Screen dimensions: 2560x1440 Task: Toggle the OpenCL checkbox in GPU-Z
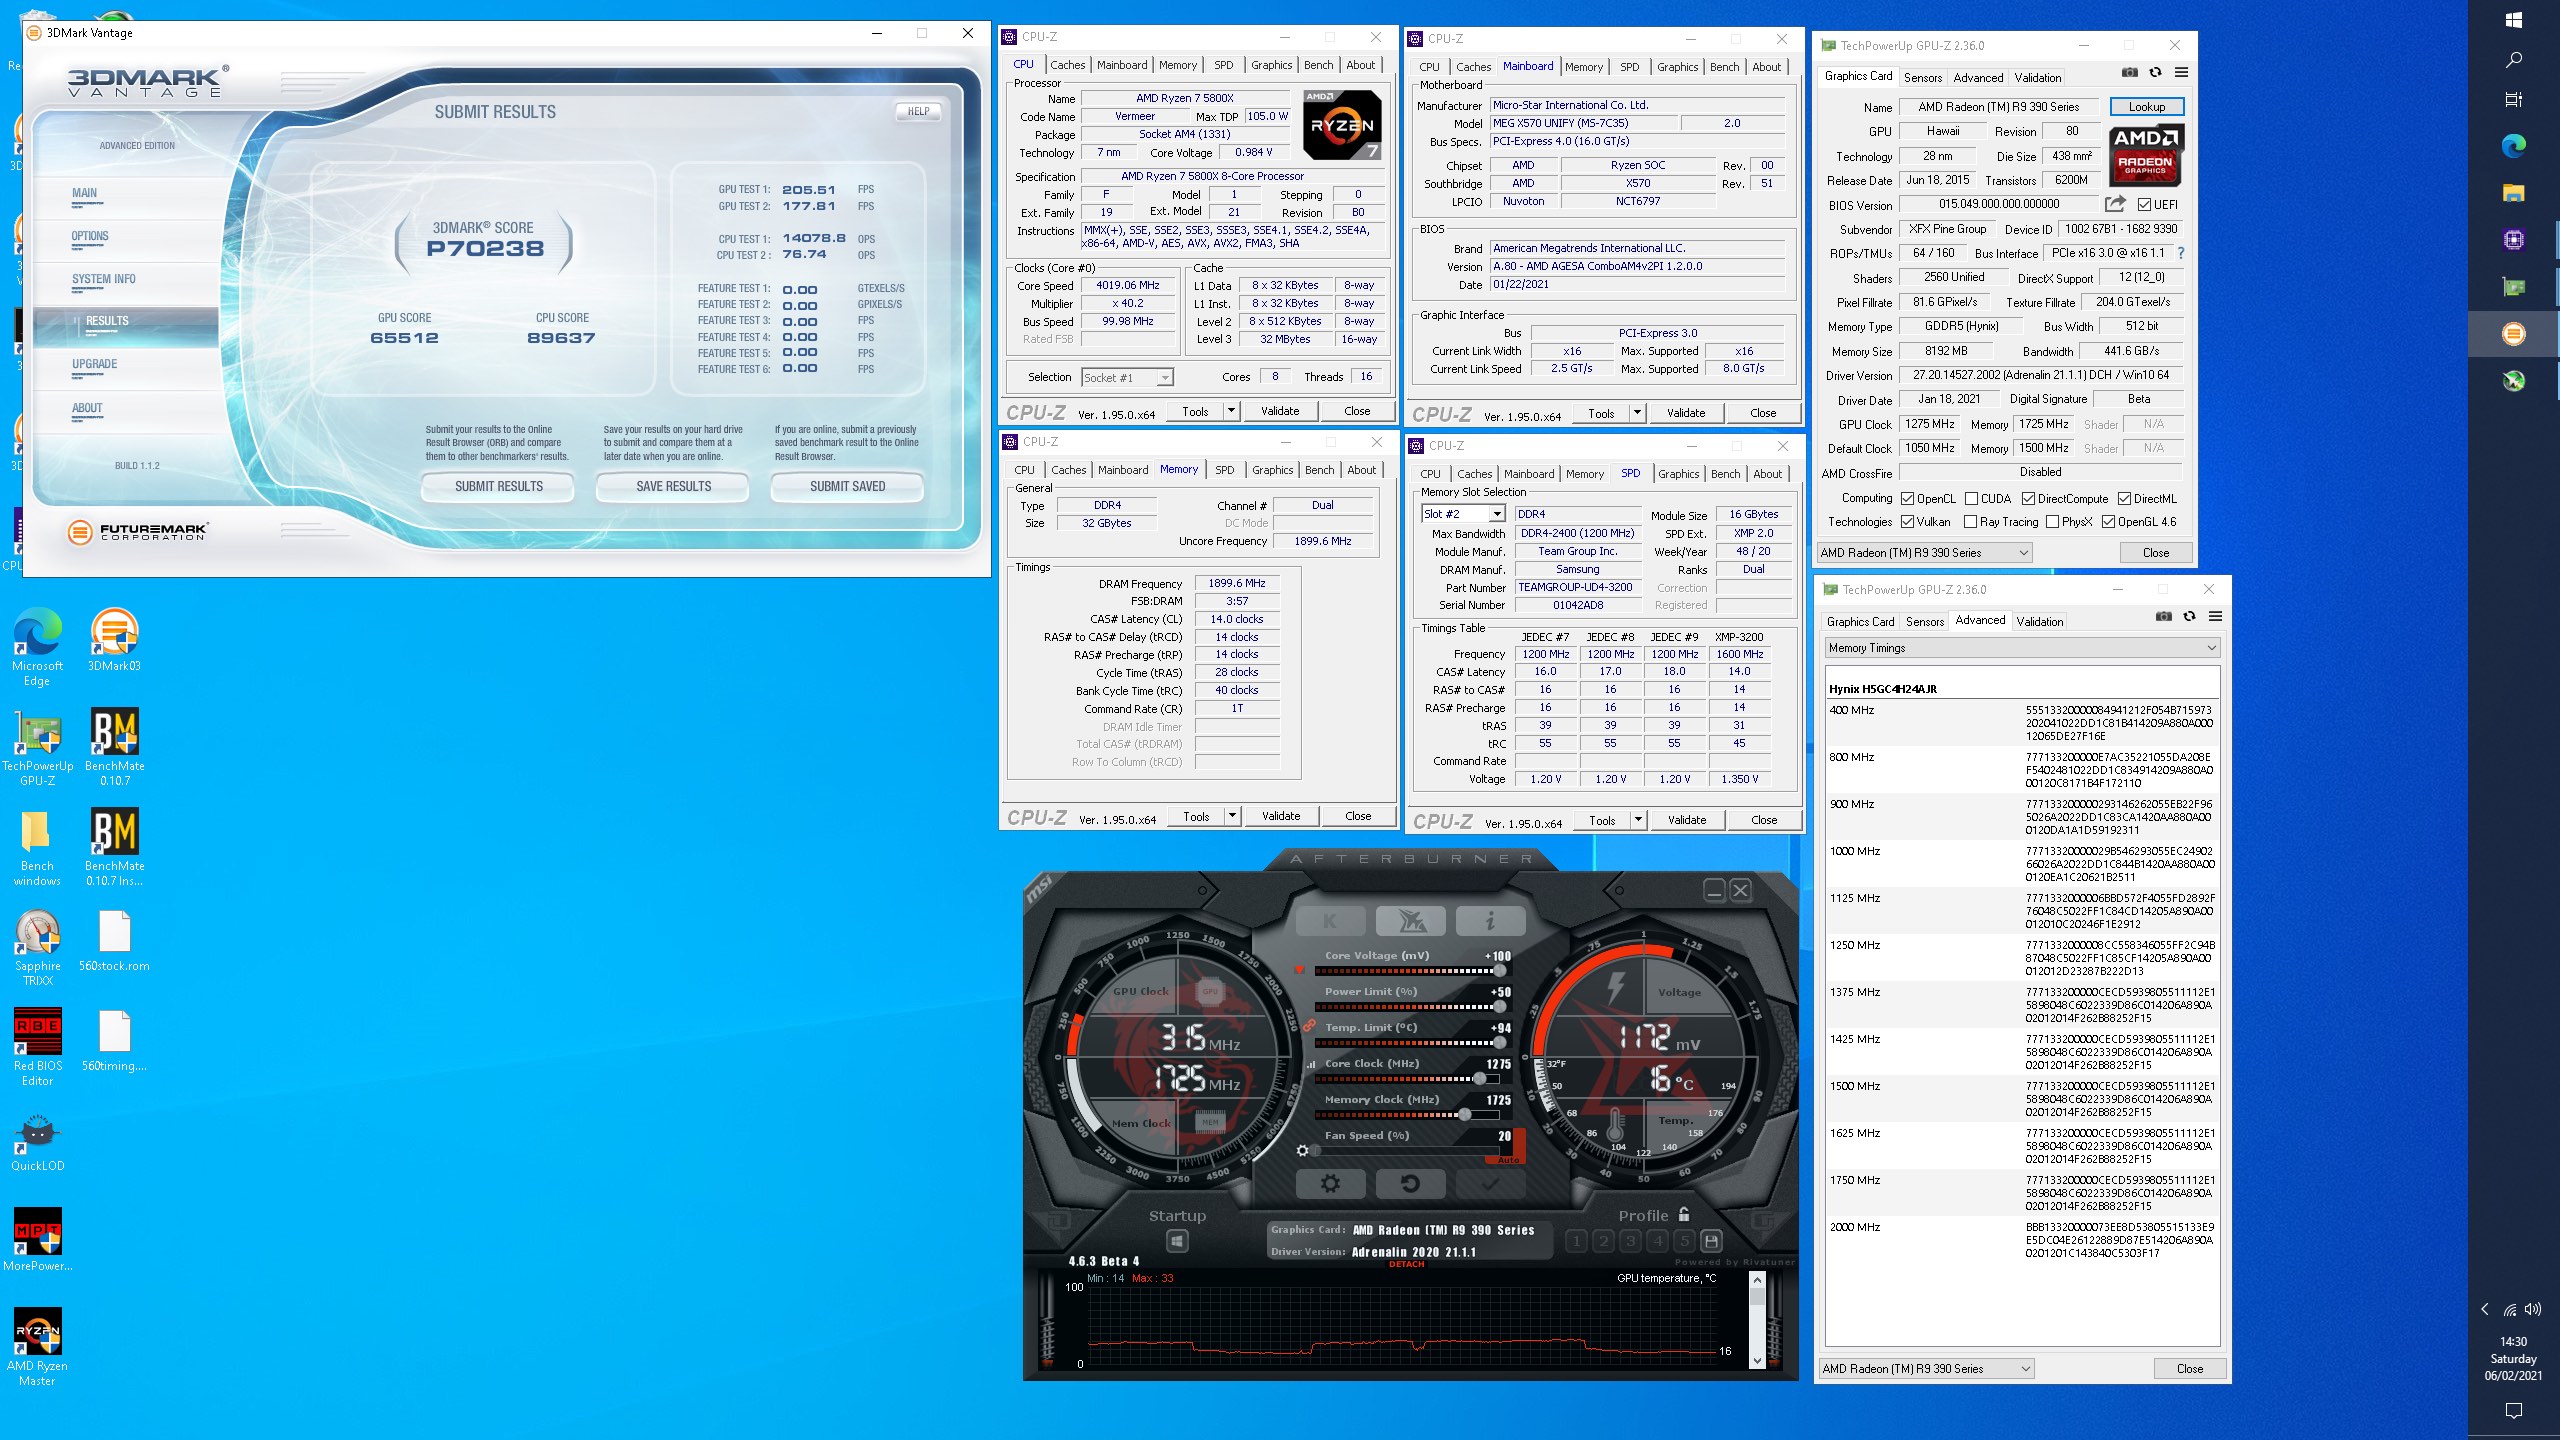click(x=1907, y=499)
